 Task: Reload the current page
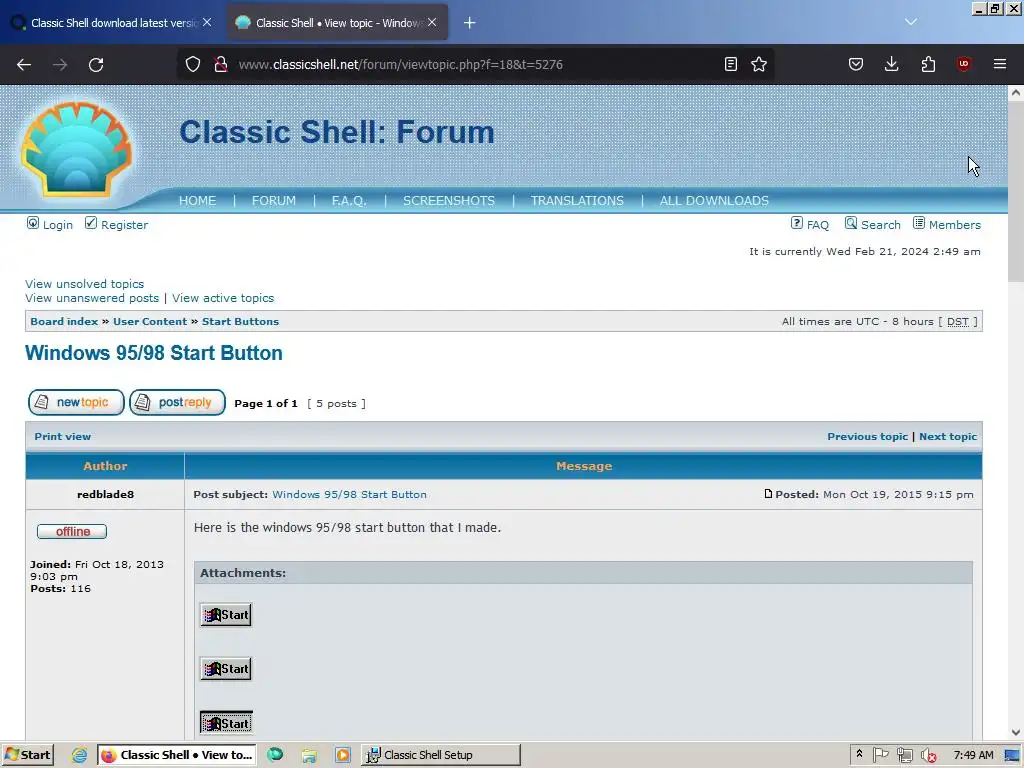click(96, 65)
